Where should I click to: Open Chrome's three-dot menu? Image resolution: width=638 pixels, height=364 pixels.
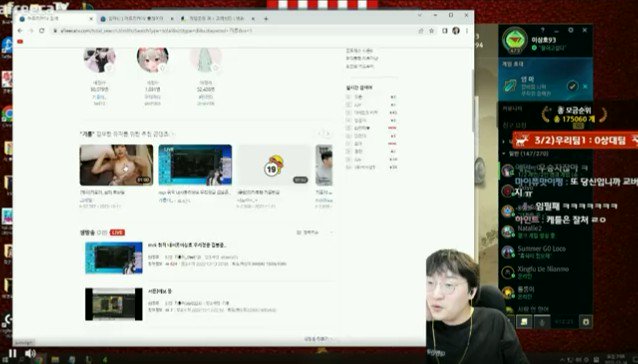[x=467, y=31]
